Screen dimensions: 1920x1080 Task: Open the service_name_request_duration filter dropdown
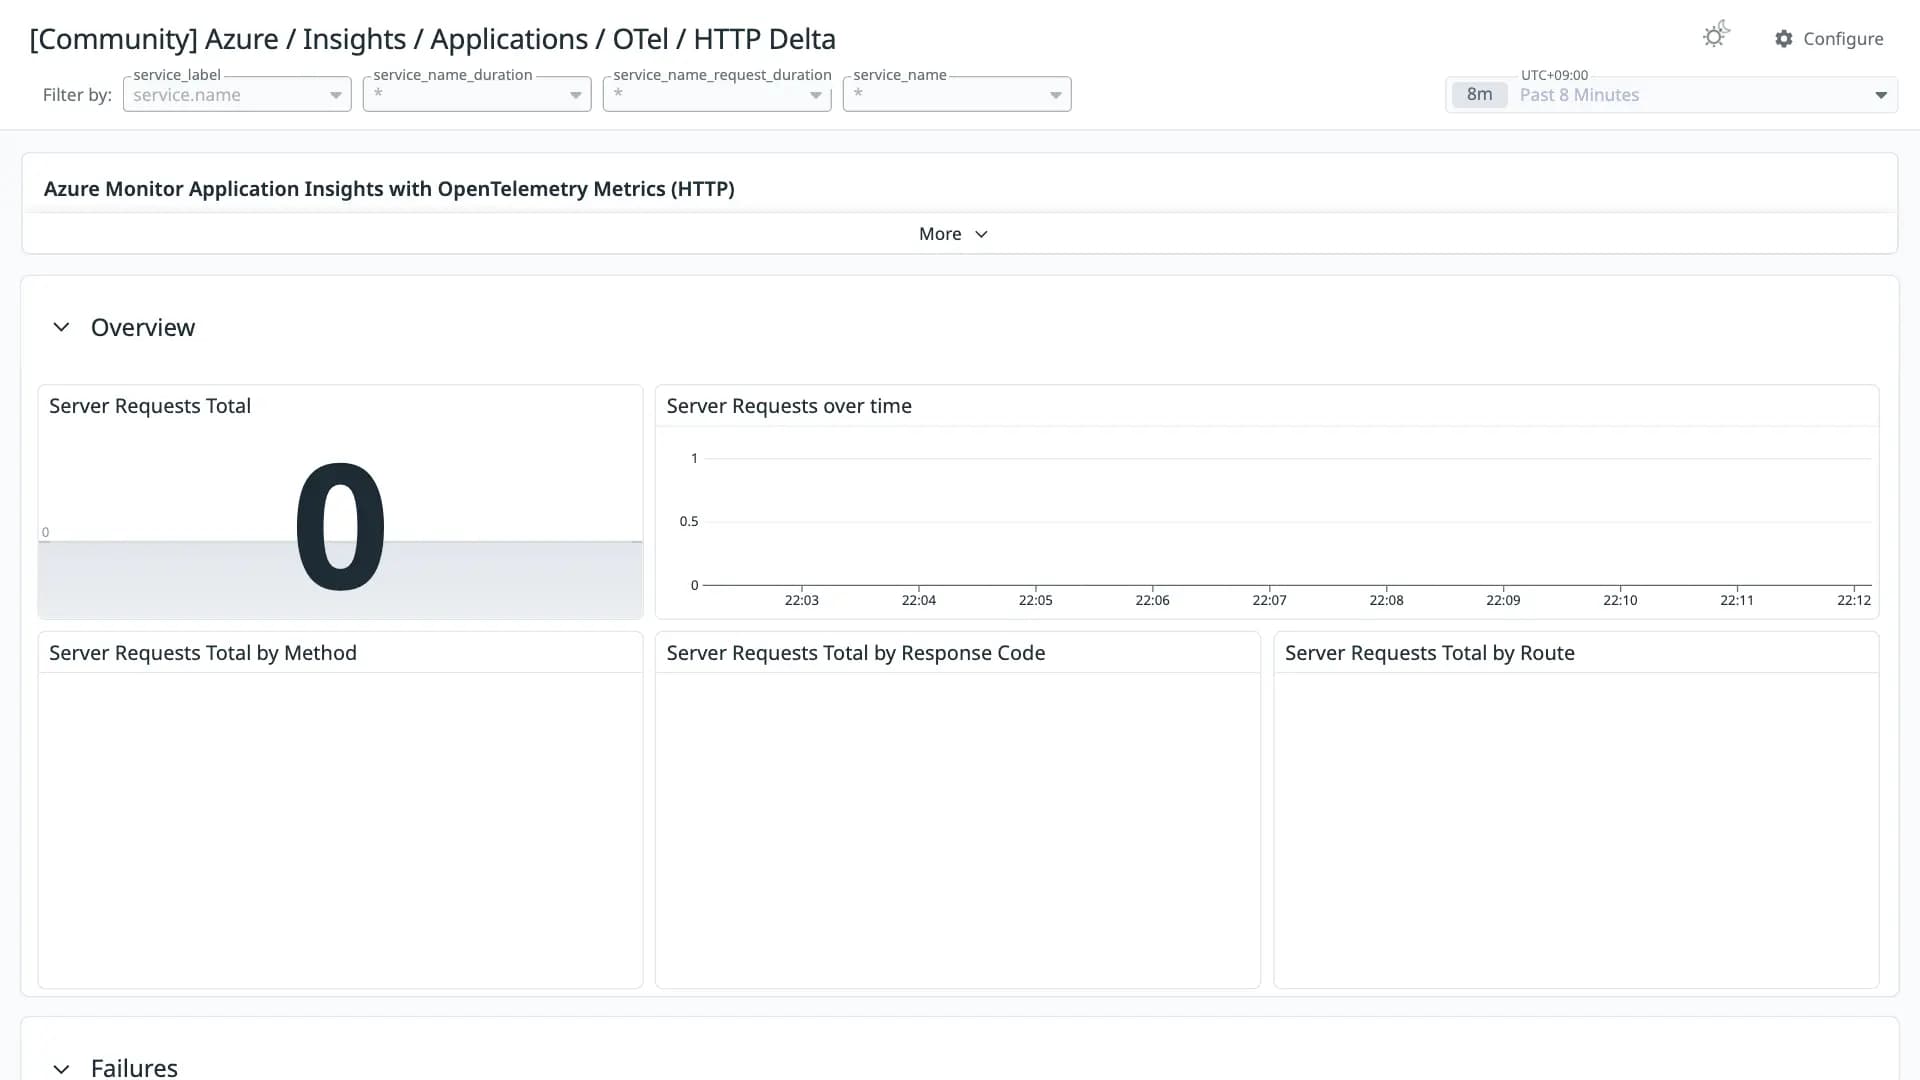tap(717, 94)
